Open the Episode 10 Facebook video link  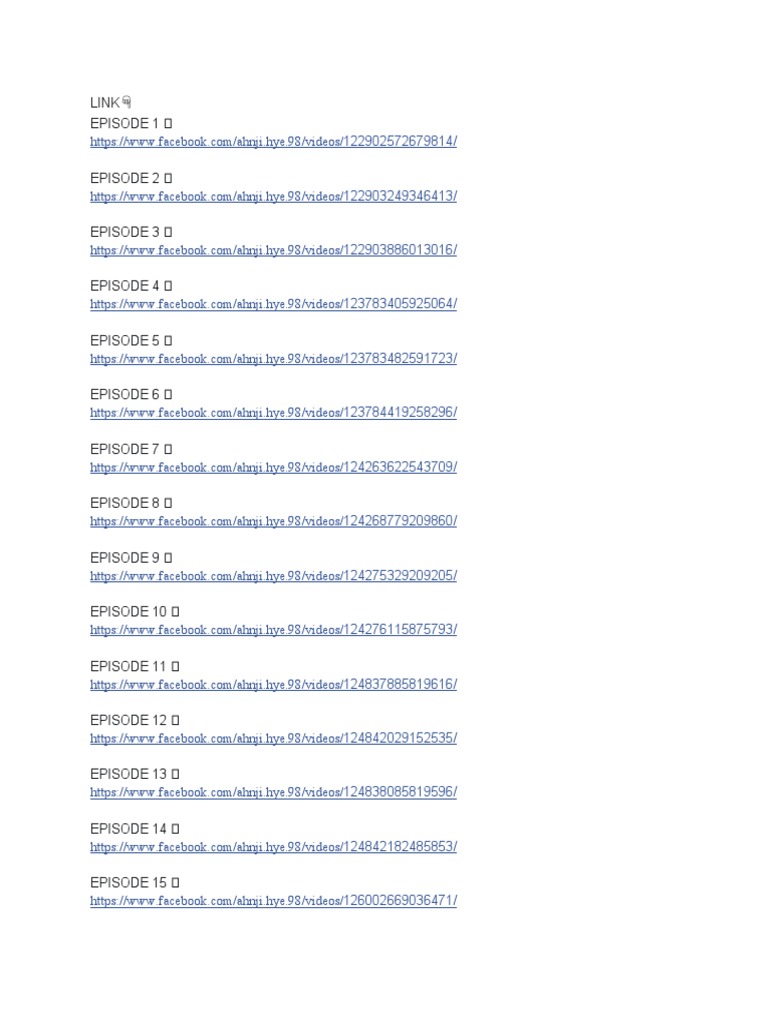point(274,630)
